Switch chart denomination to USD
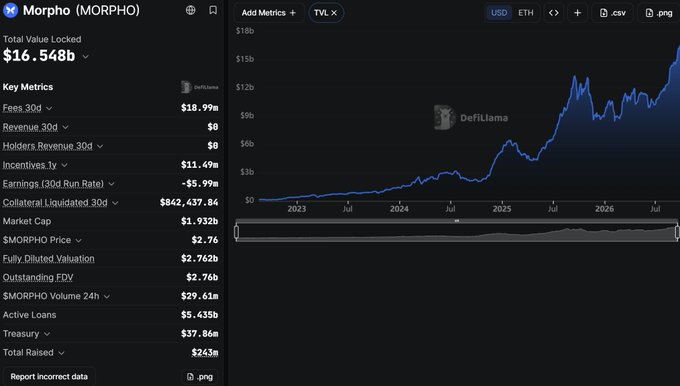The width and height of the screenshot is (680, 386). 499,13
